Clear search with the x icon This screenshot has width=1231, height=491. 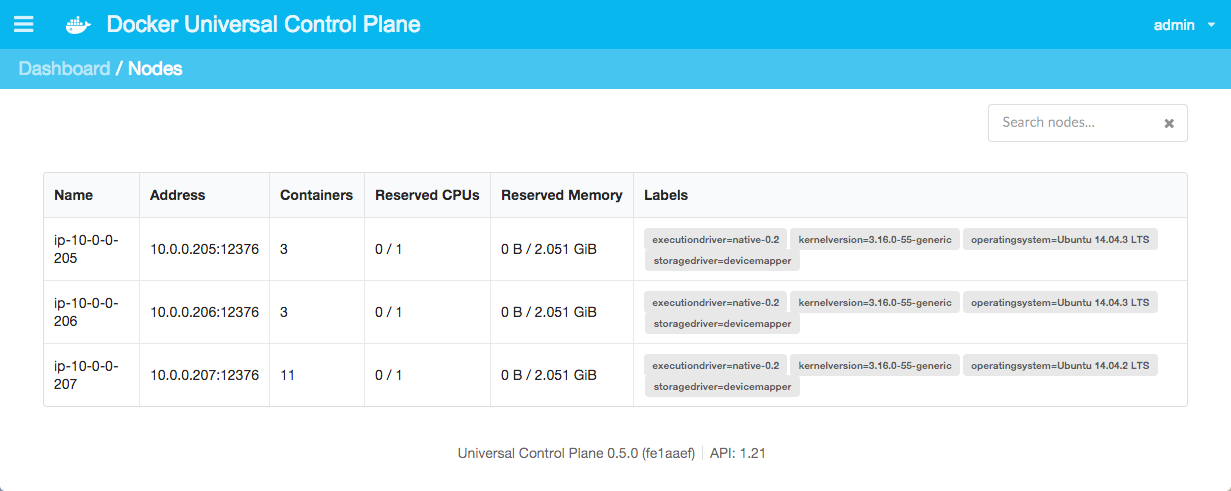point(1169,123)
